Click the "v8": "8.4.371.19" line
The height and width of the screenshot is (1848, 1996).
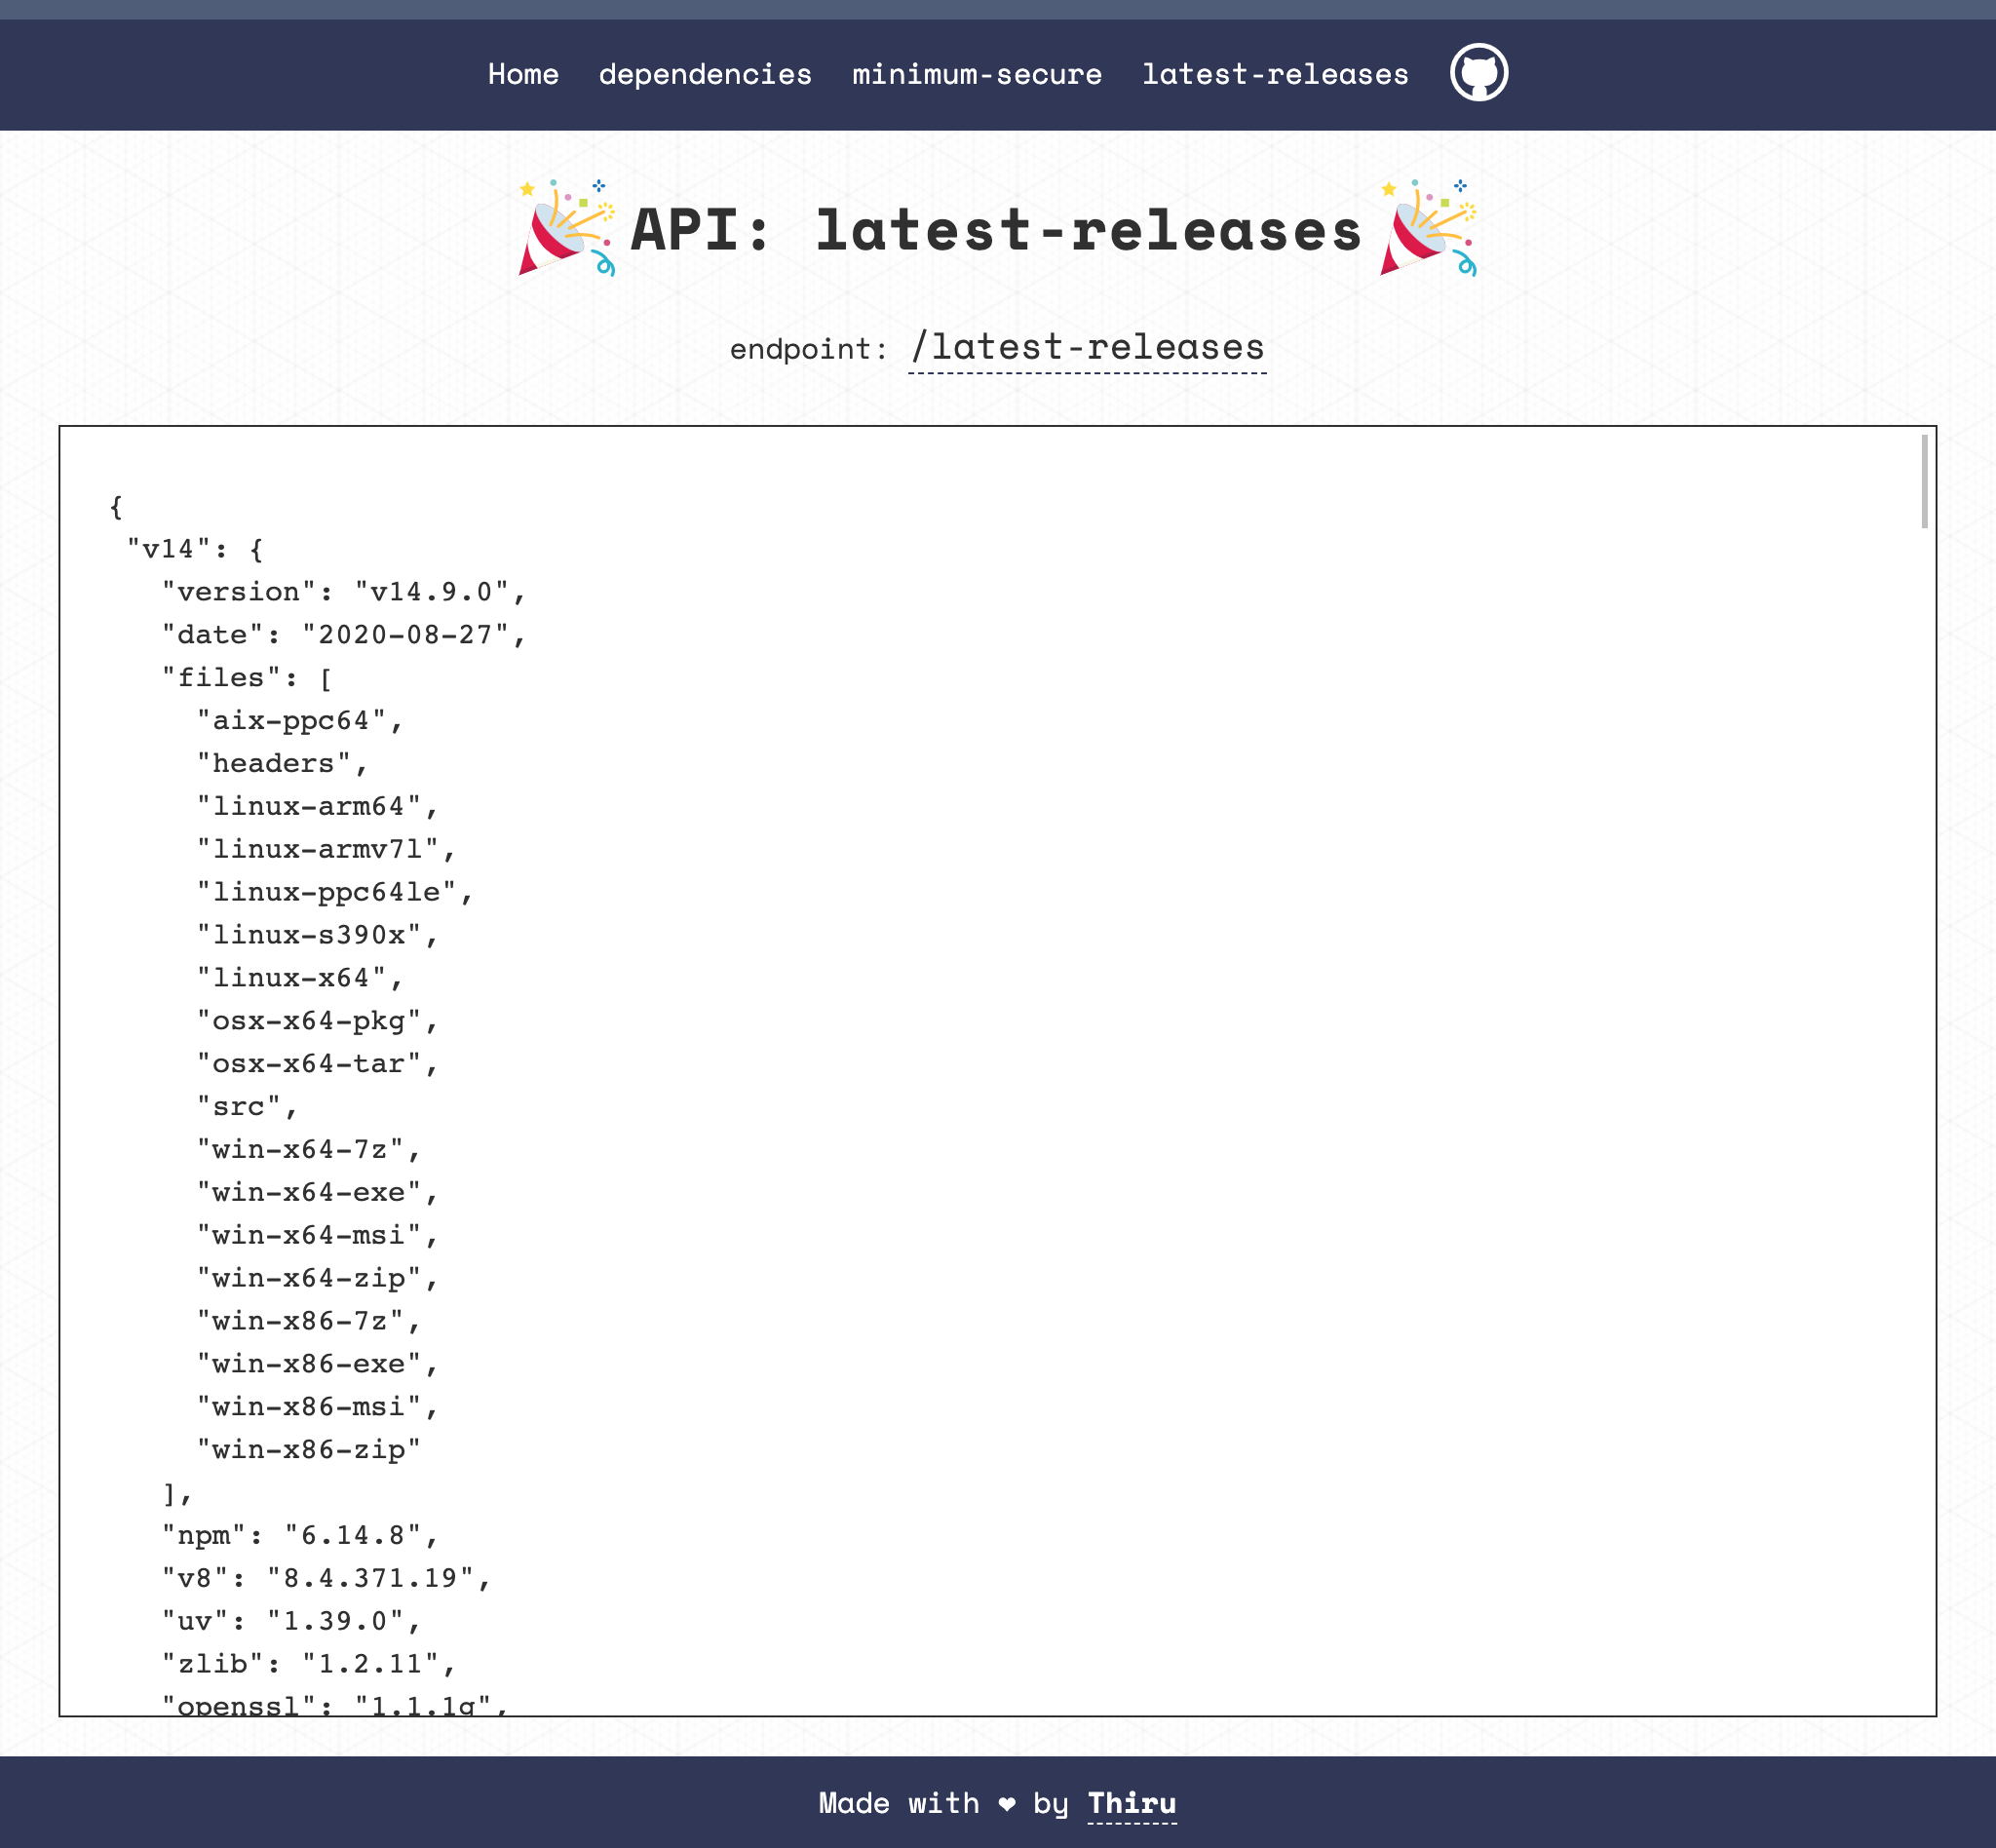(x=326, y=1578)
